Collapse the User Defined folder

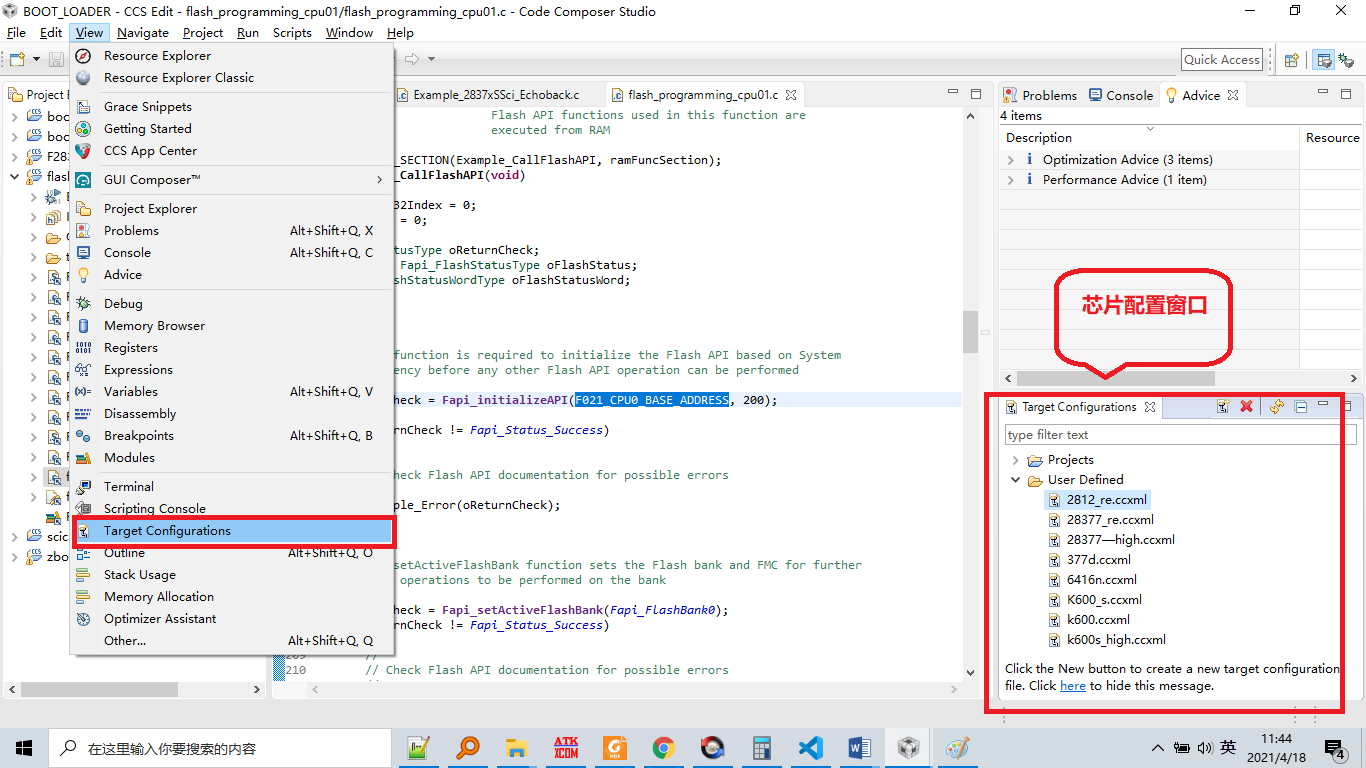[x=1015, y=479]
